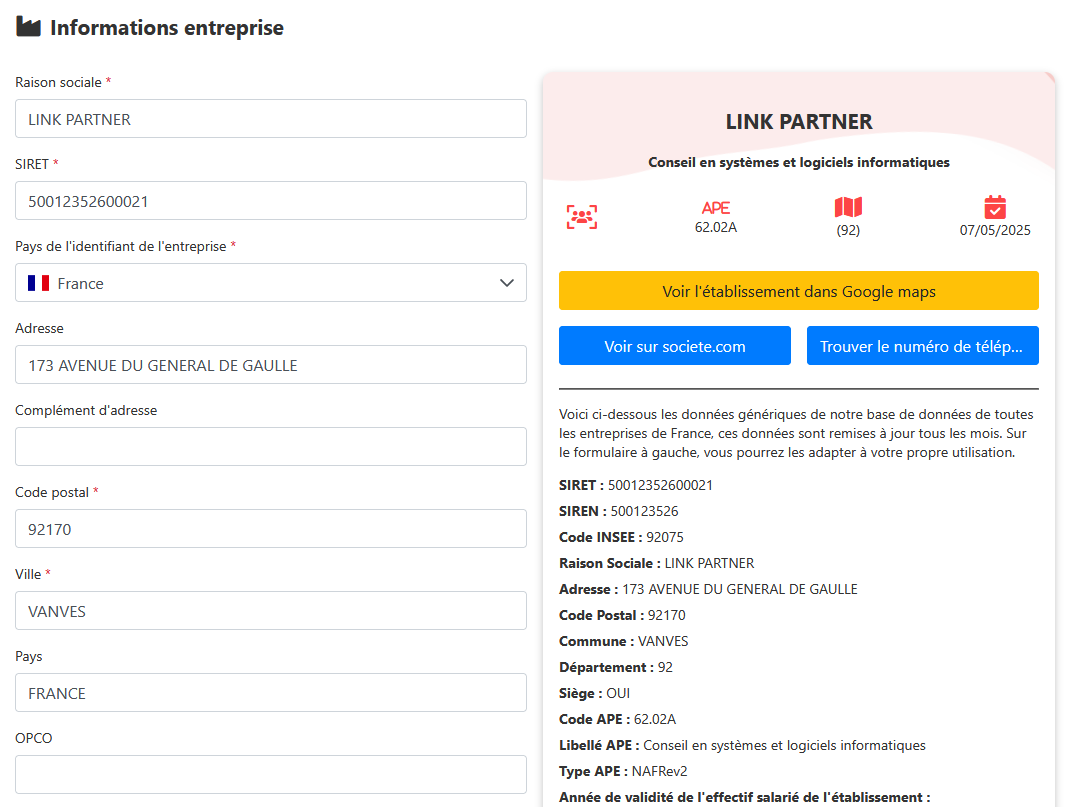Click the French flag icon in country selector
Viewport: 1070px width, 807px height.
[38, 283]
